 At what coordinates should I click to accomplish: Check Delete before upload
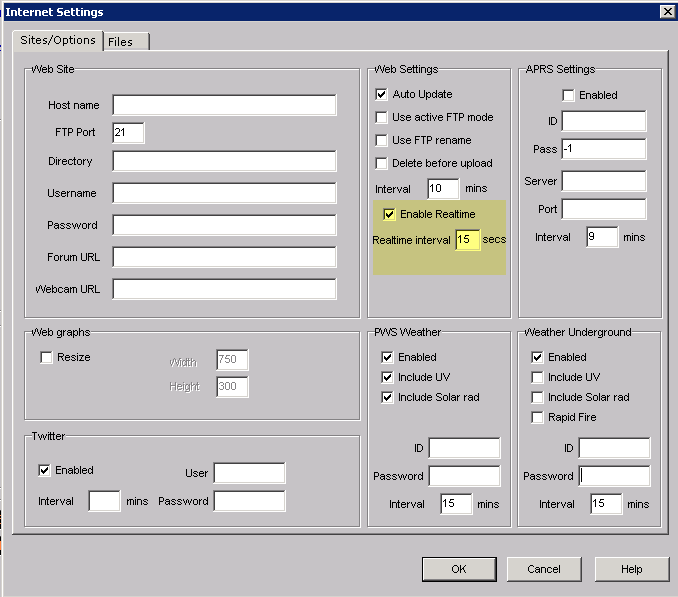[381, 163]
